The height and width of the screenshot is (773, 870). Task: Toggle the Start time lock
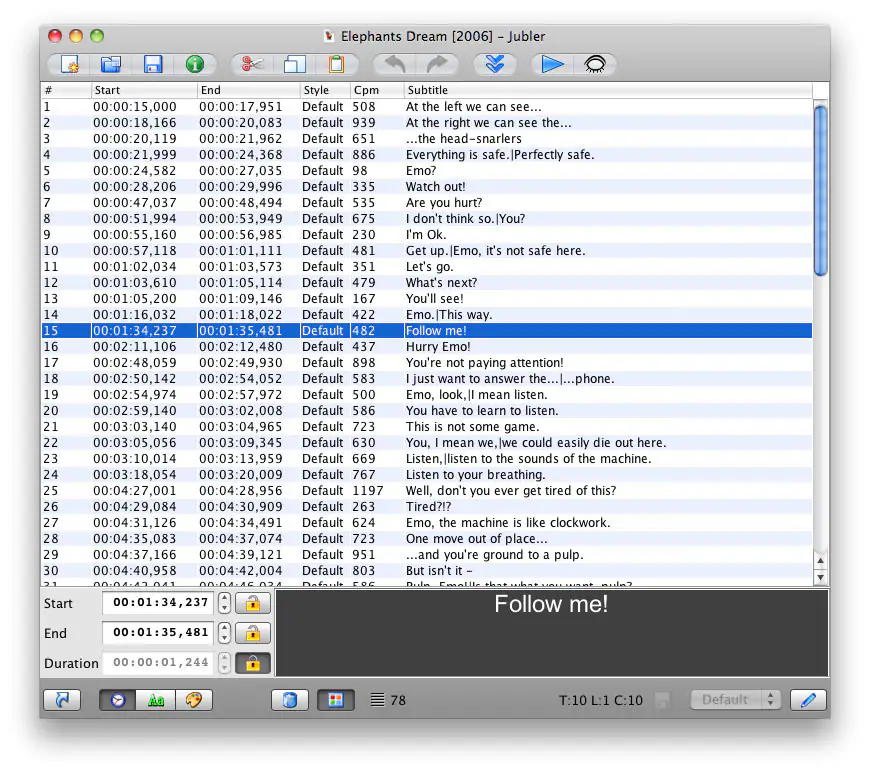click(x=253, y=603)
